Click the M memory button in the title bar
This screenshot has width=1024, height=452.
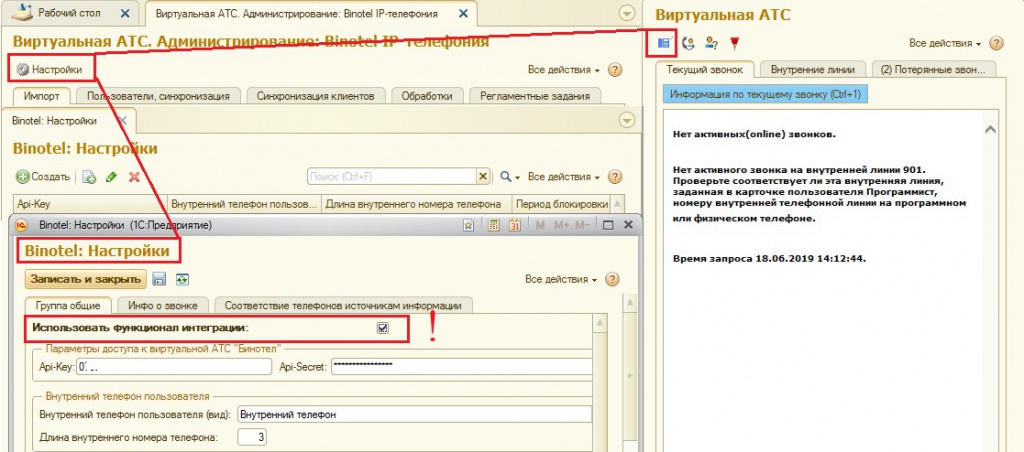tap(540, 225)
